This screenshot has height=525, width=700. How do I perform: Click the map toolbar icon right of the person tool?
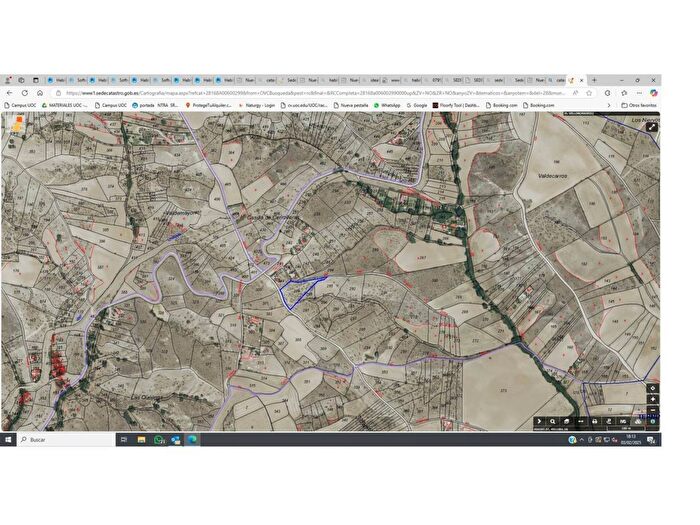pos(623,421)
